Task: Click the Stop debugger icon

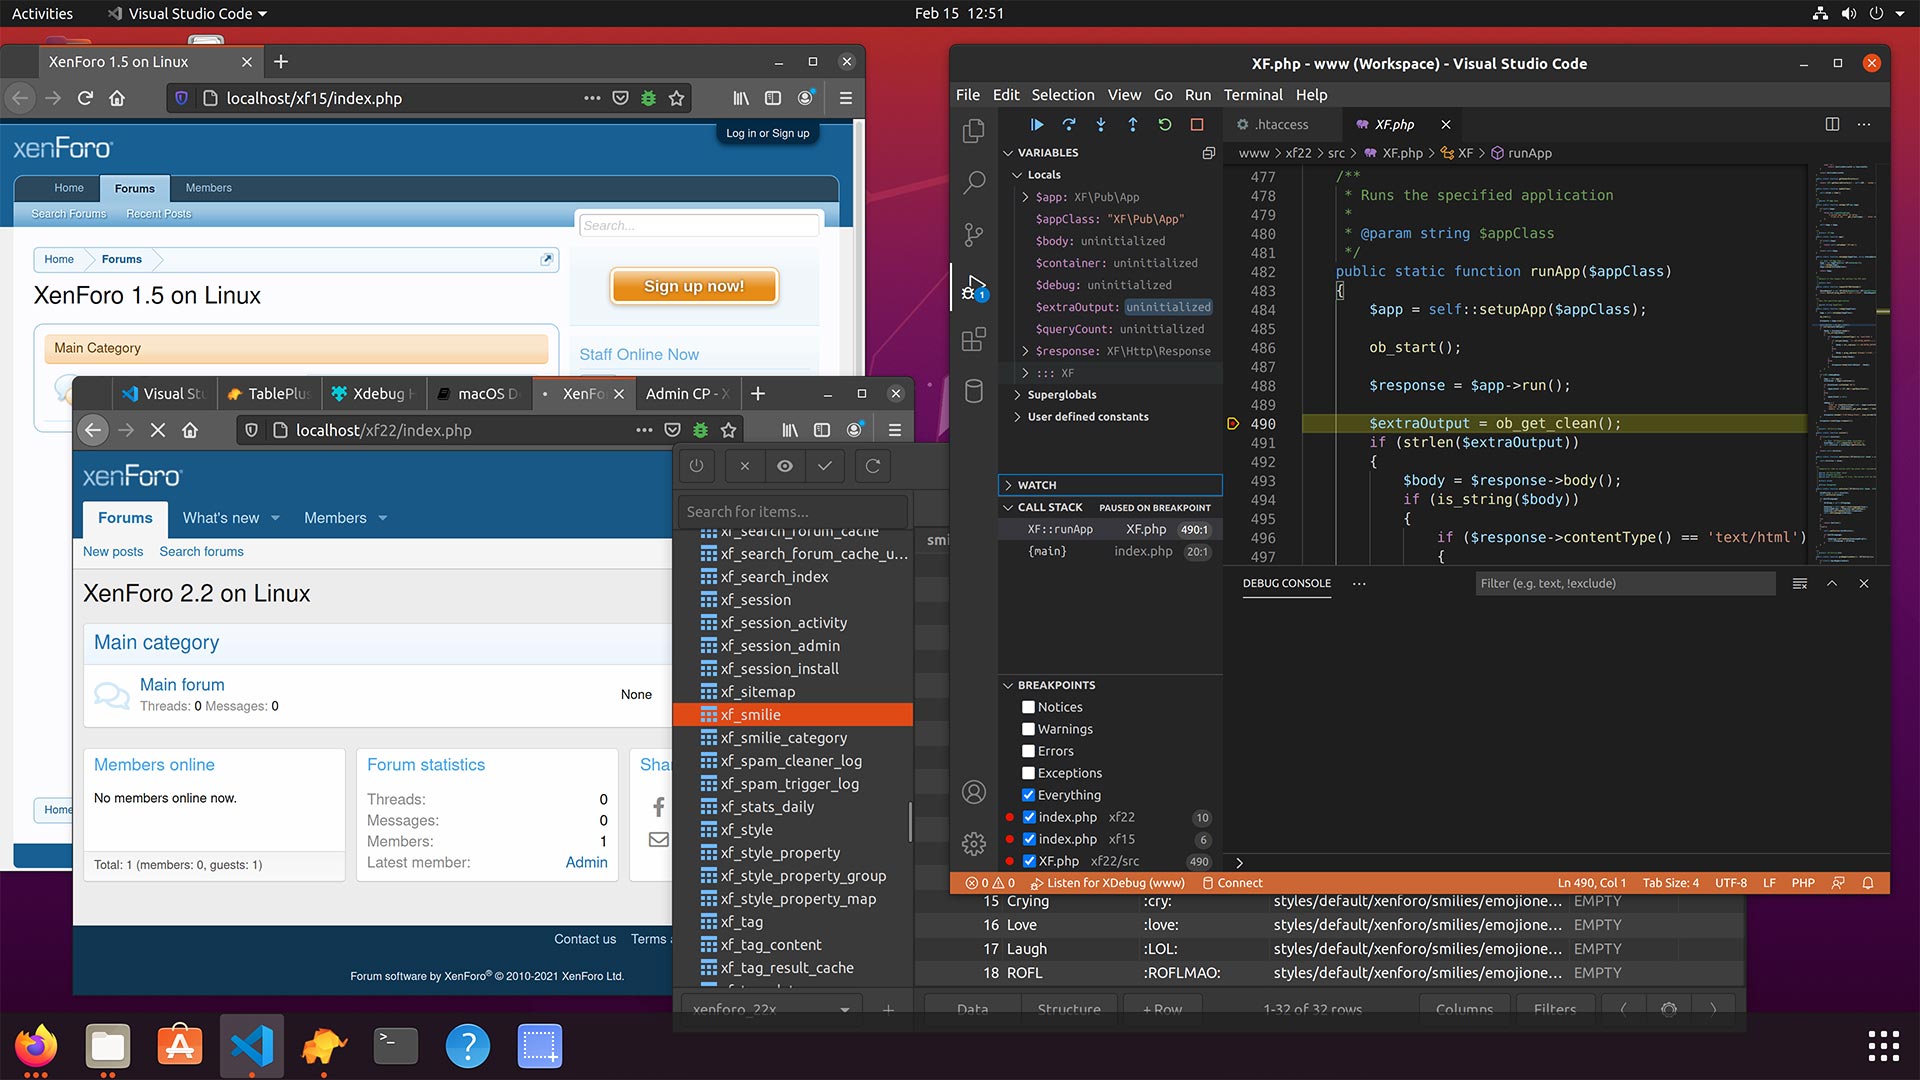Action: click(x=1196, y=123)
